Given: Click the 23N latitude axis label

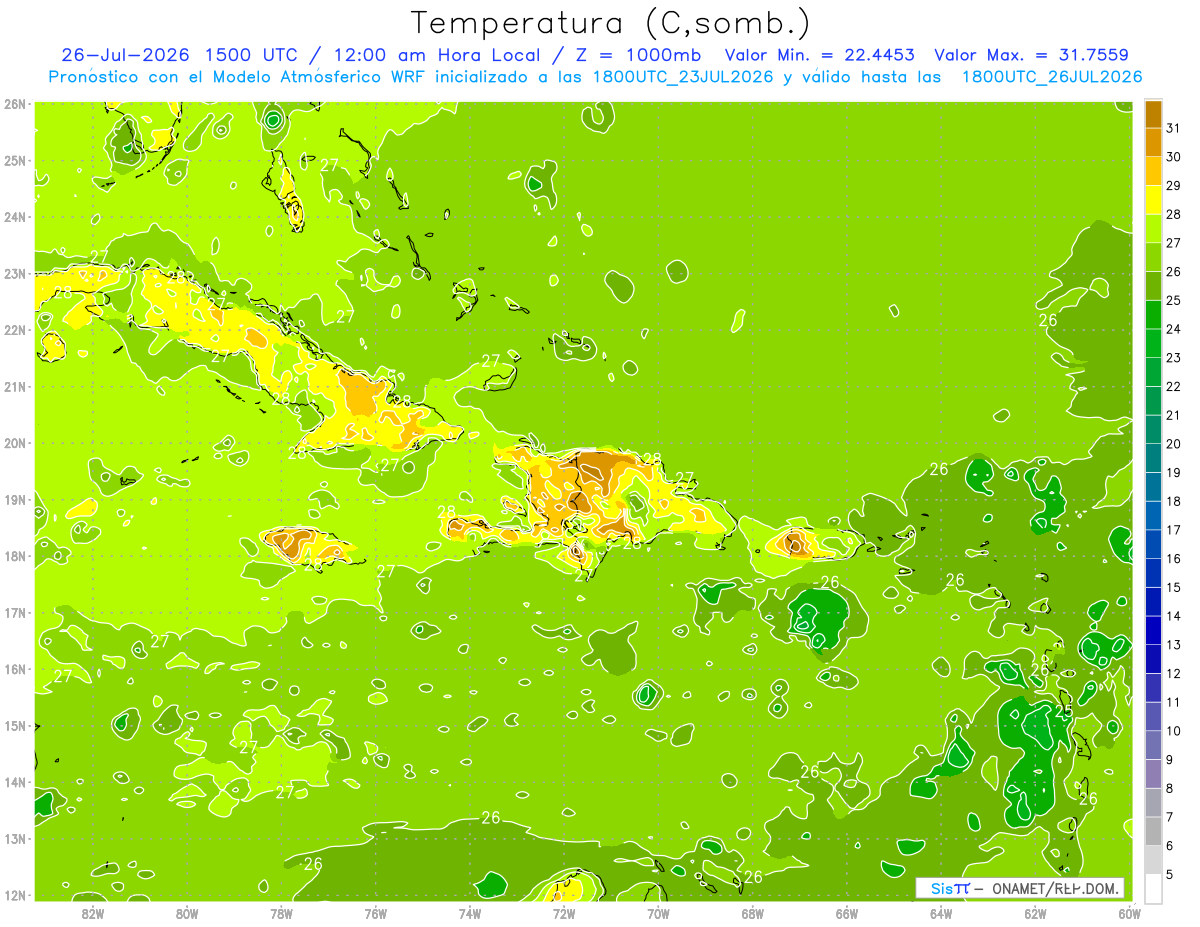Looking at the screenshot, I should click(15, 274).
